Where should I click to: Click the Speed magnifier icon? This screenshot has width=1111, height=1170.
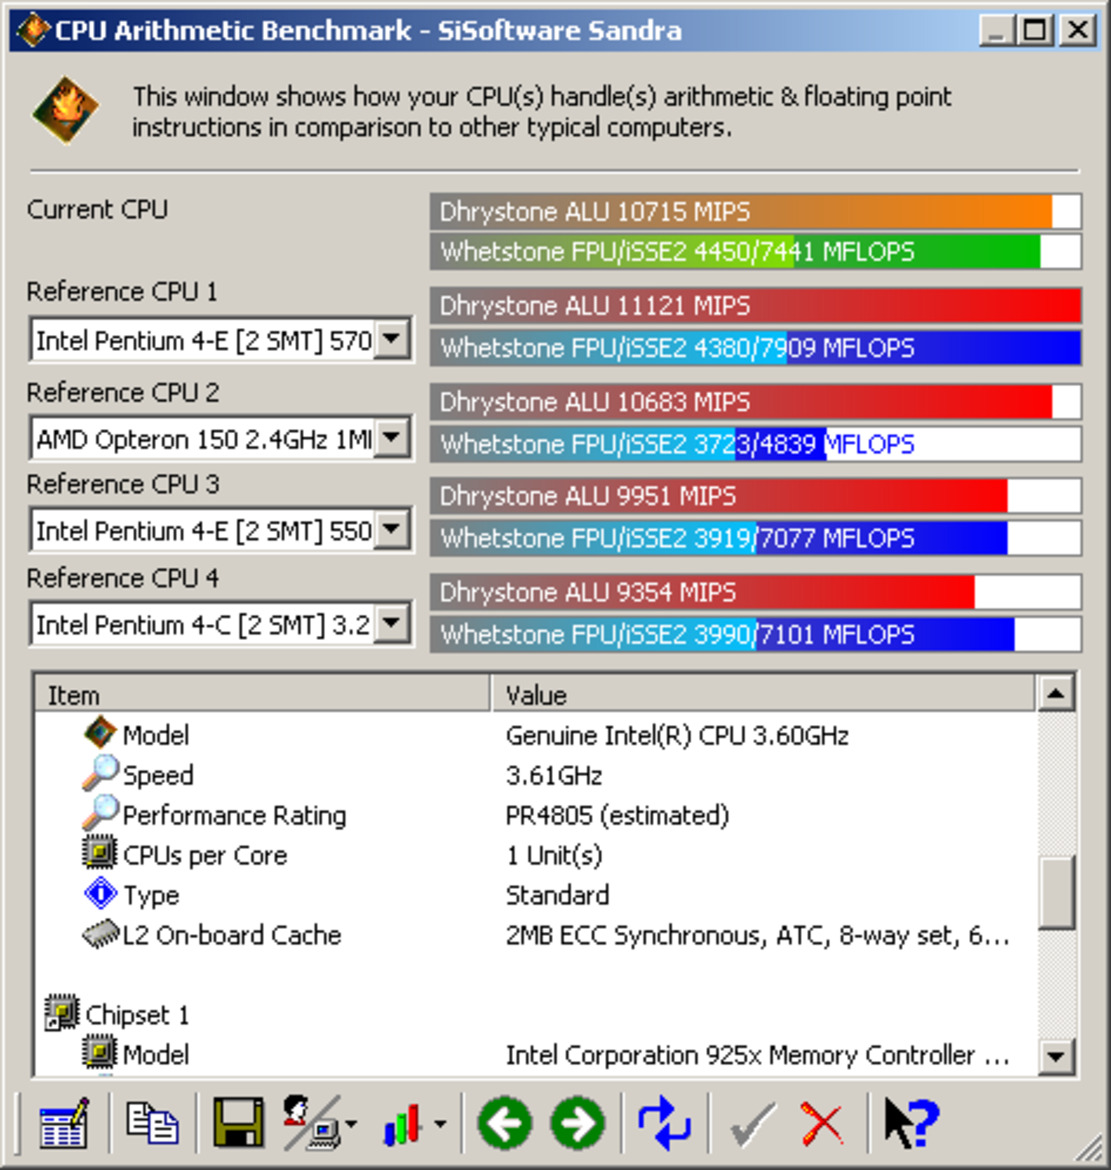click(100, 773)
